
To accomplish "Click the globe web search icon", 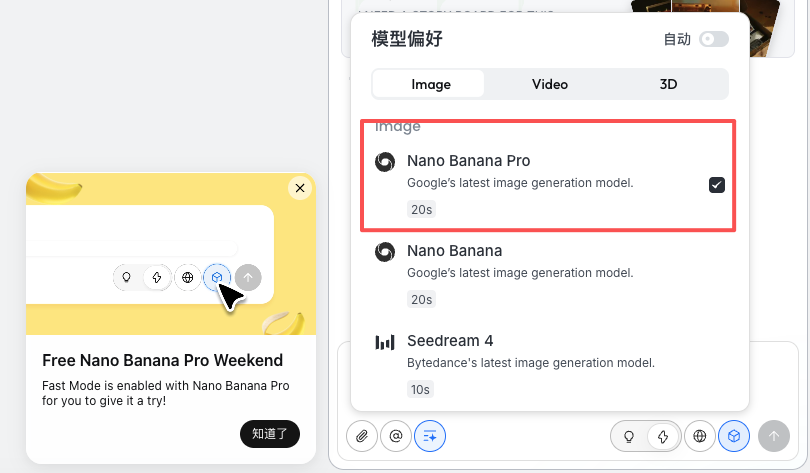I will pos(699,436).
